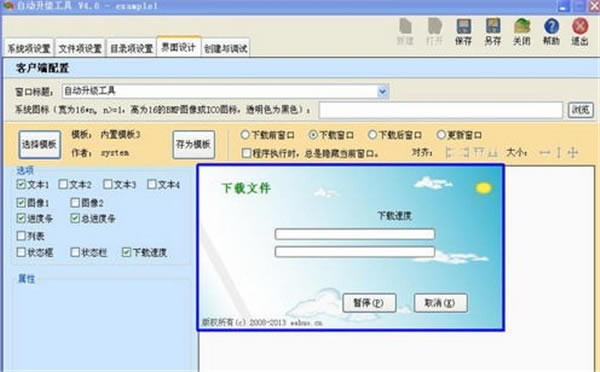Image resolution: width=600 pixels, height=372 pixels.
Task: Click the 取消(X) button in the preview
Action: 440,303
